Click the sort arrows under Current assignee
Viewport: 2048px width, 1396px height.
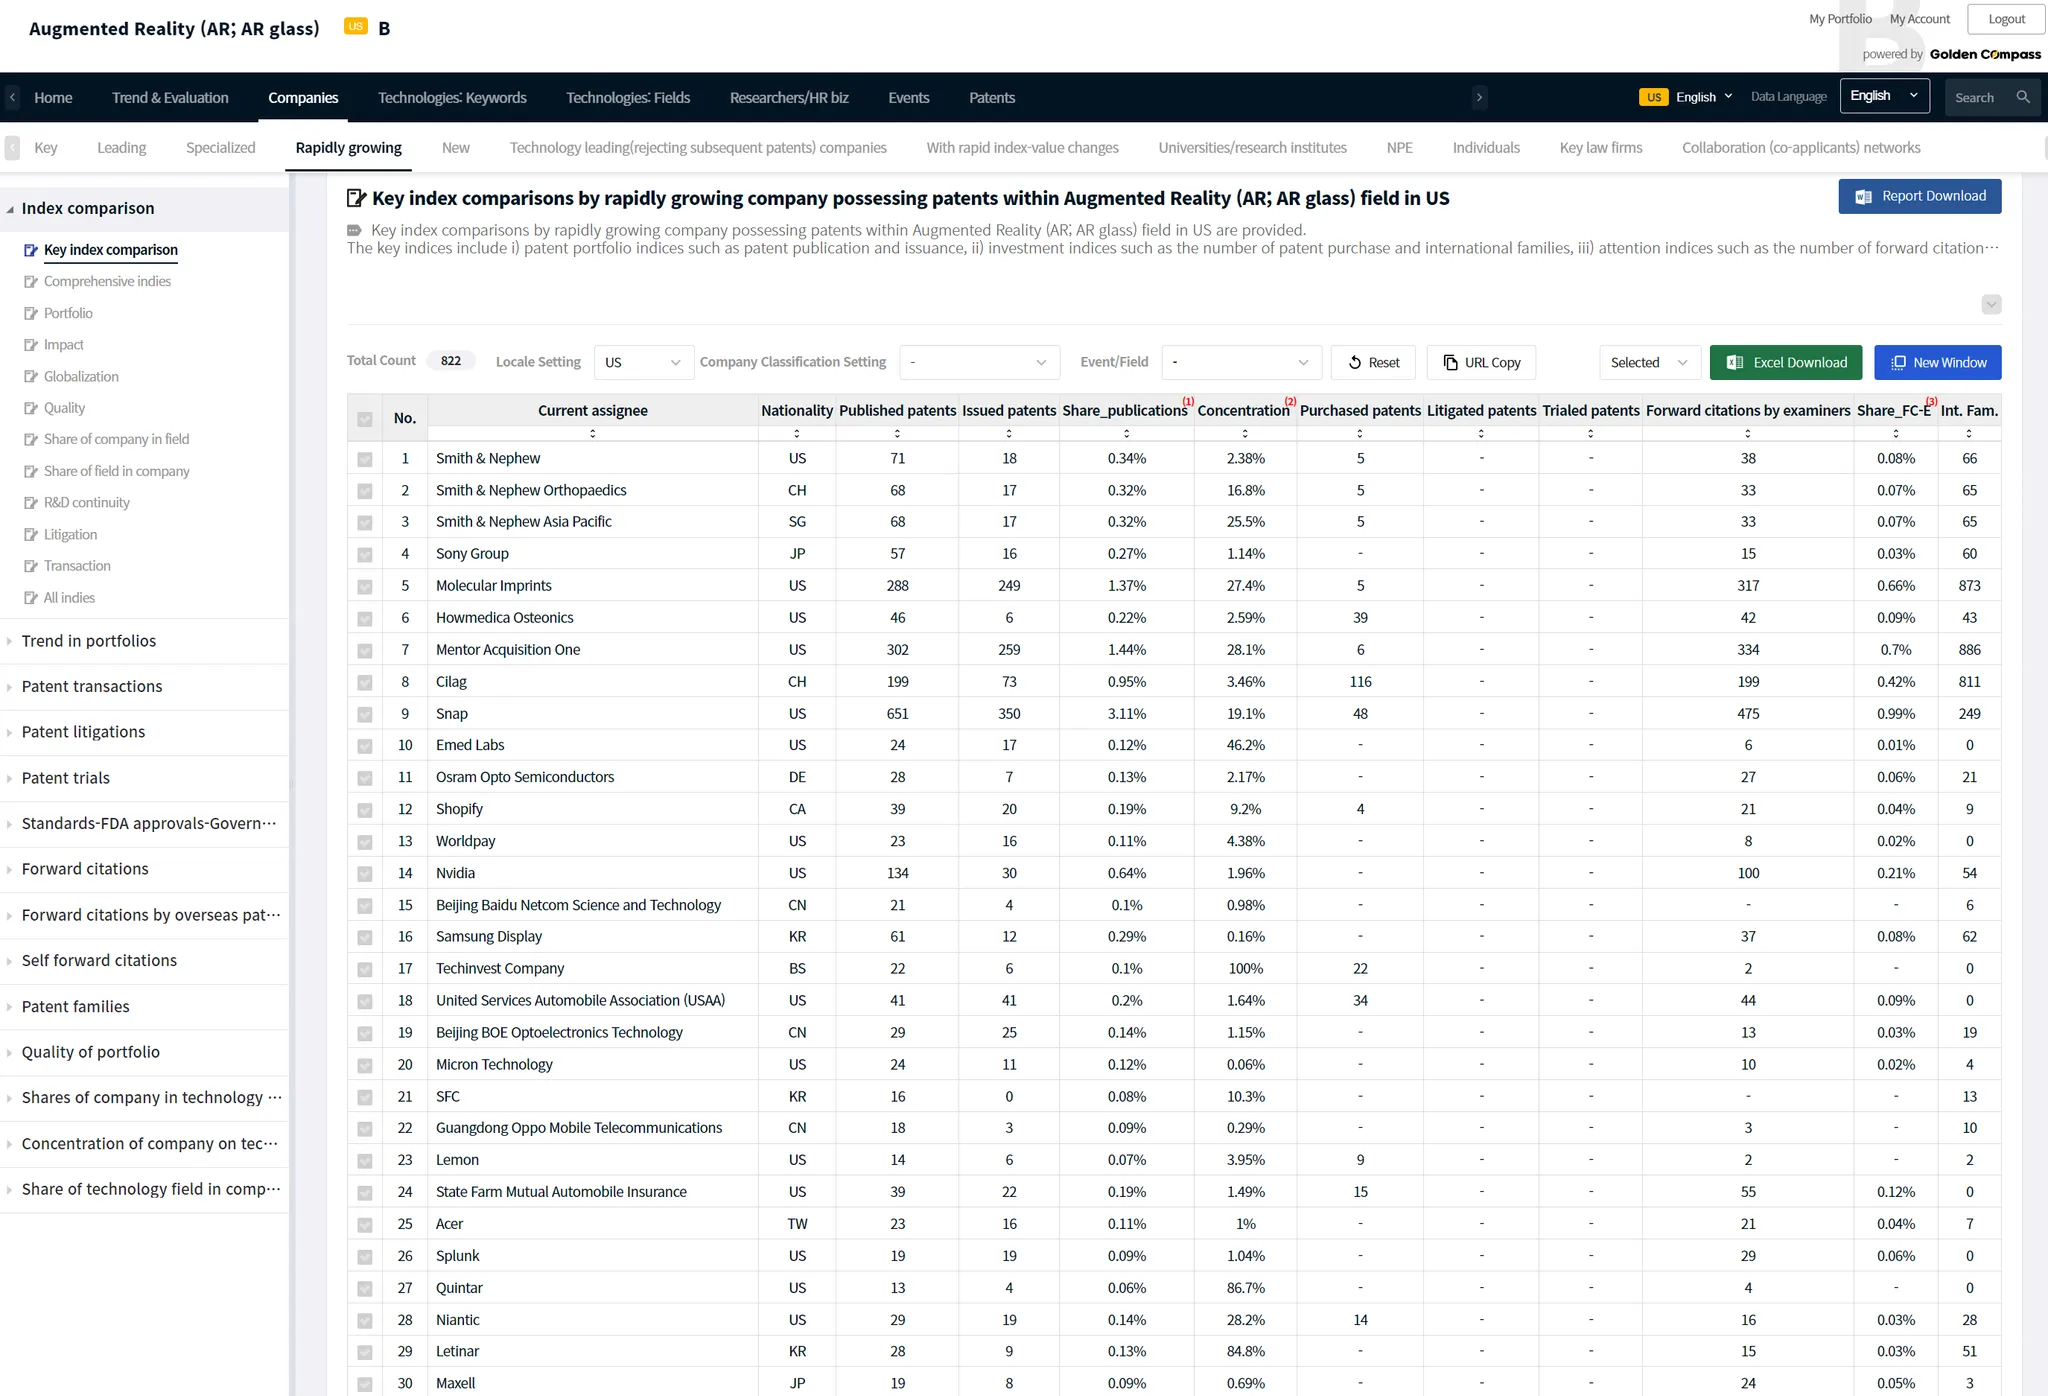pyautogui.click(x=592, y=433)
